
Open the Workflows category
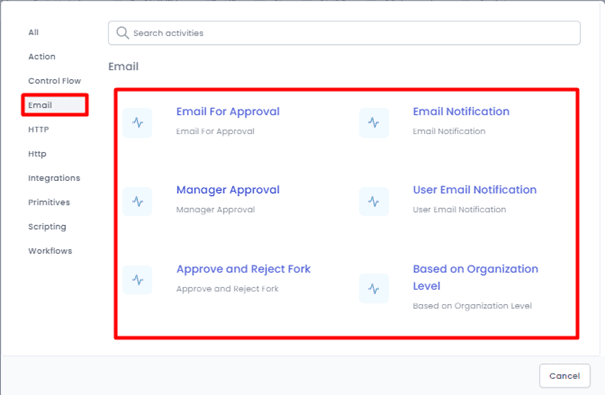click(50, 251)
